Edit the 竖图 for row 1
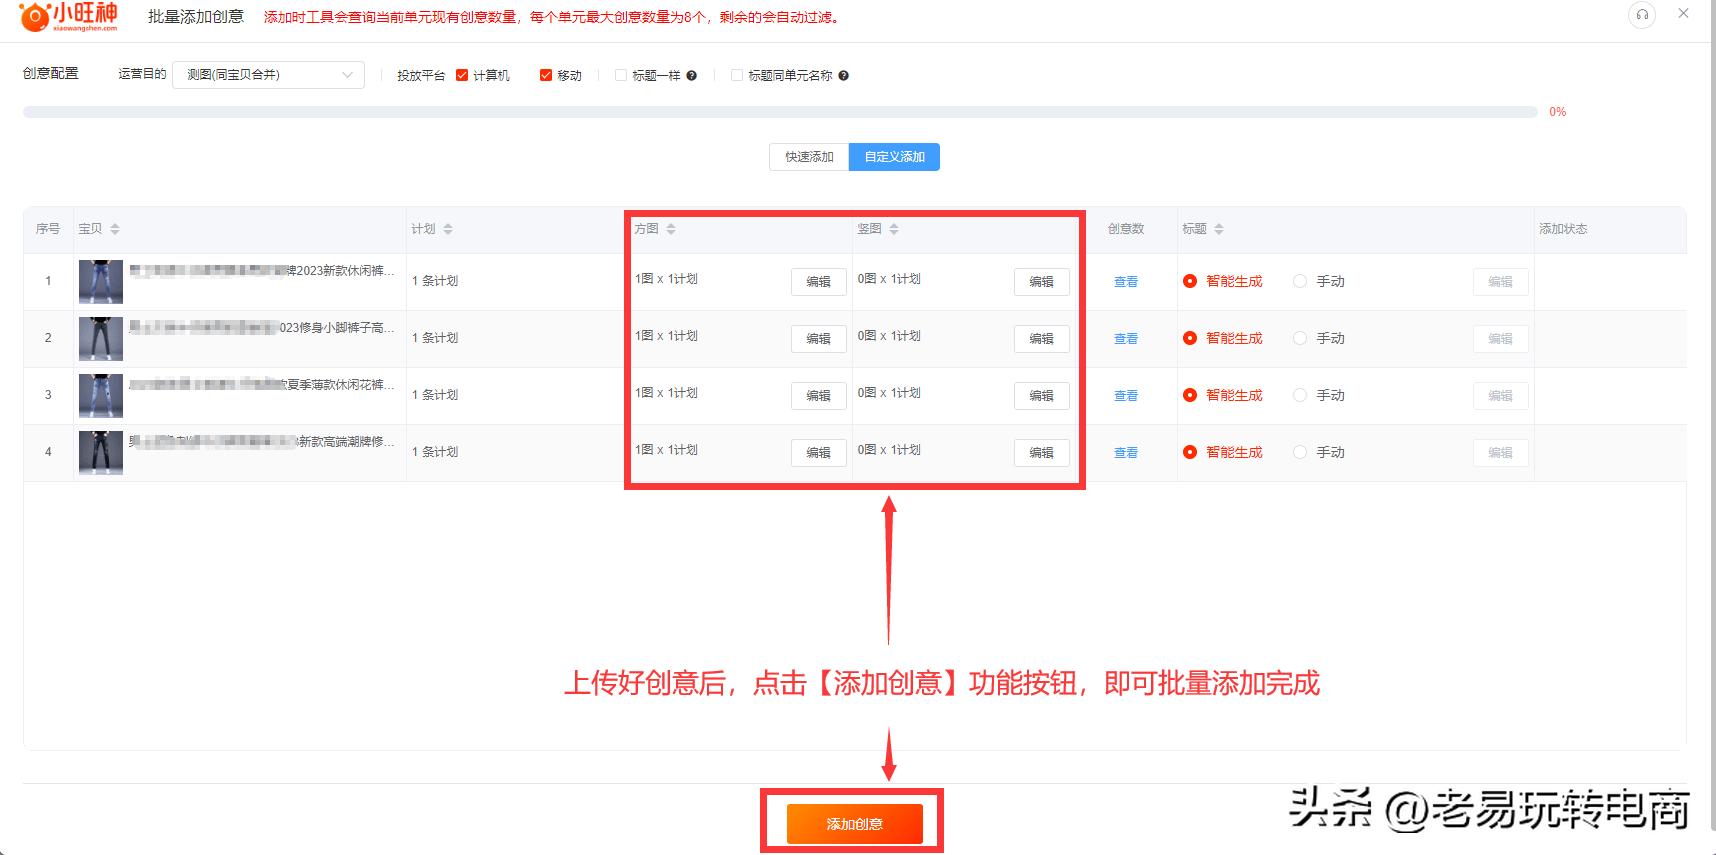 pyautogui.click(x=1041, y=282)
